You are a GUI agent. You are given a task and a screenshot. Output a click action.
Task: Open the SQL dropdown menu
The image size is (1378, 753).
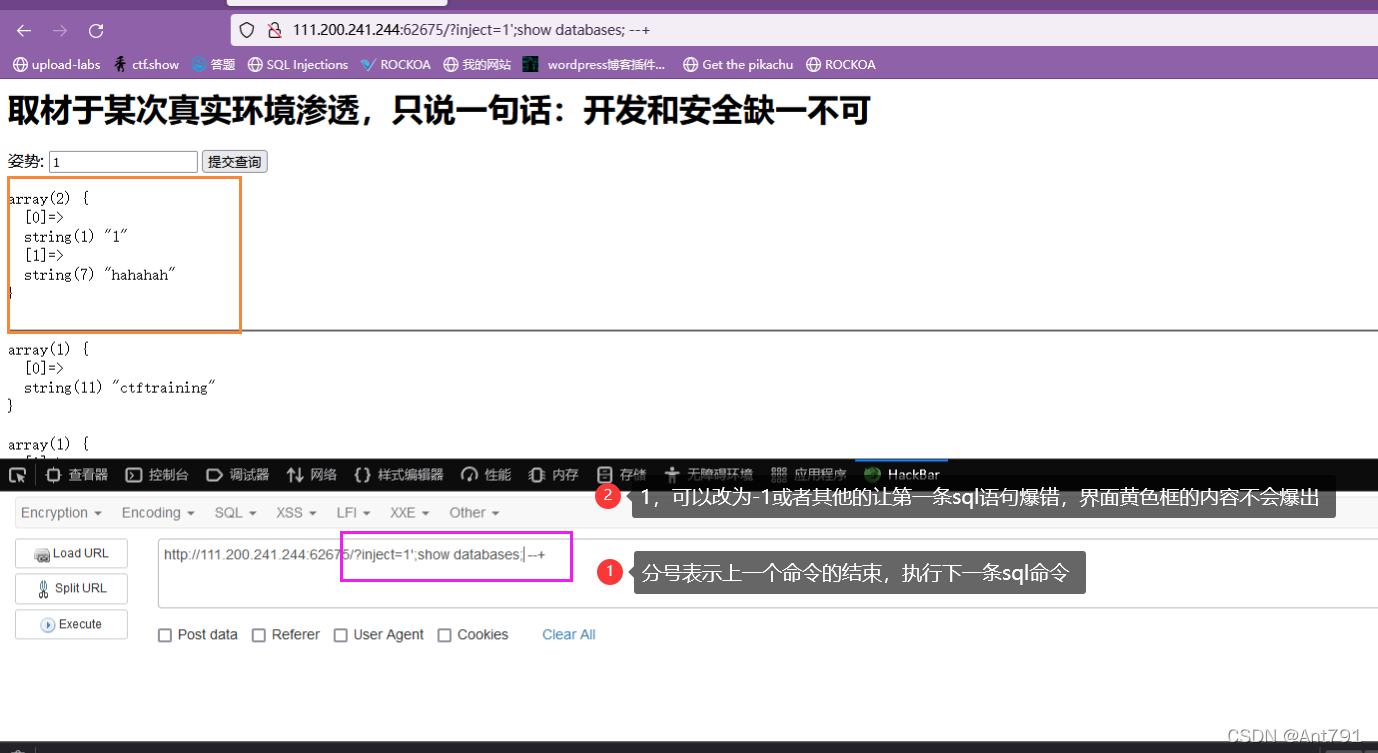tap(235, 513)
